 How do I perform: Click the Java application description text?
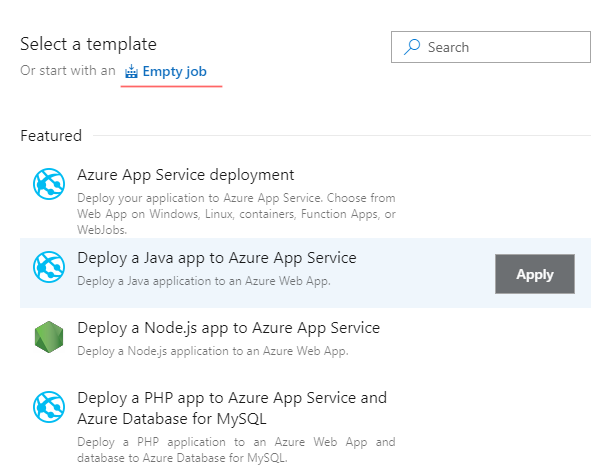pyautogui.click(x=204, y=281)
